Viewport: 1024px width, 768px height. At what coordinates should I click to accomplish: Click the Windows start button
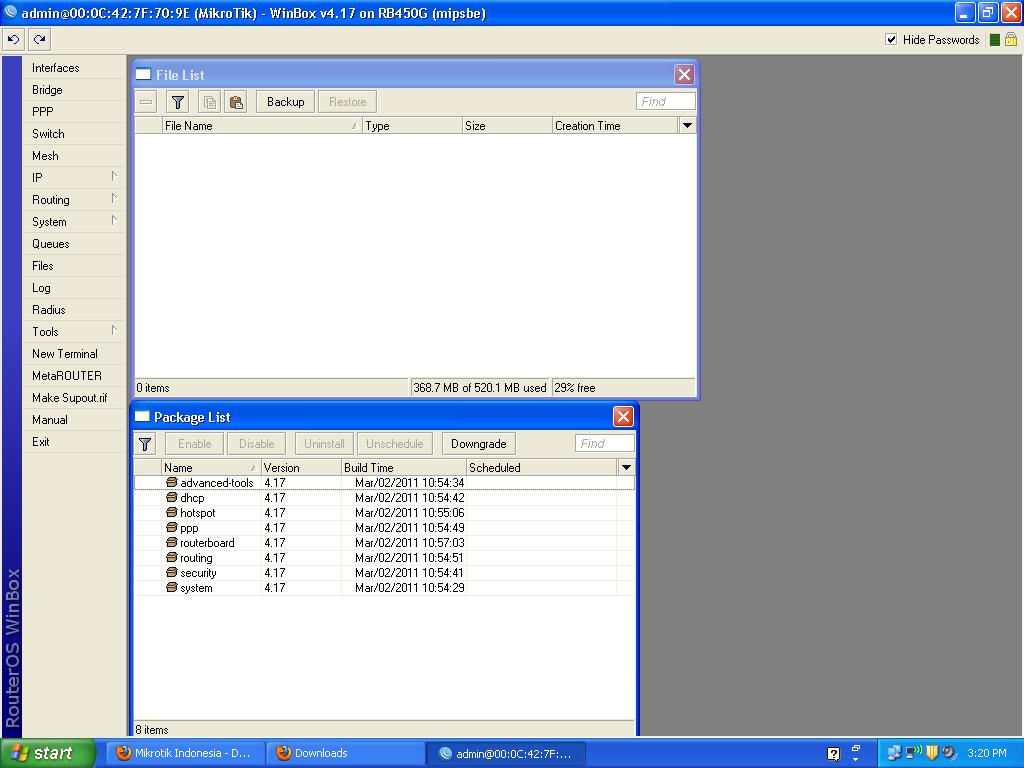pyautogui.click(x=48, y=754)
